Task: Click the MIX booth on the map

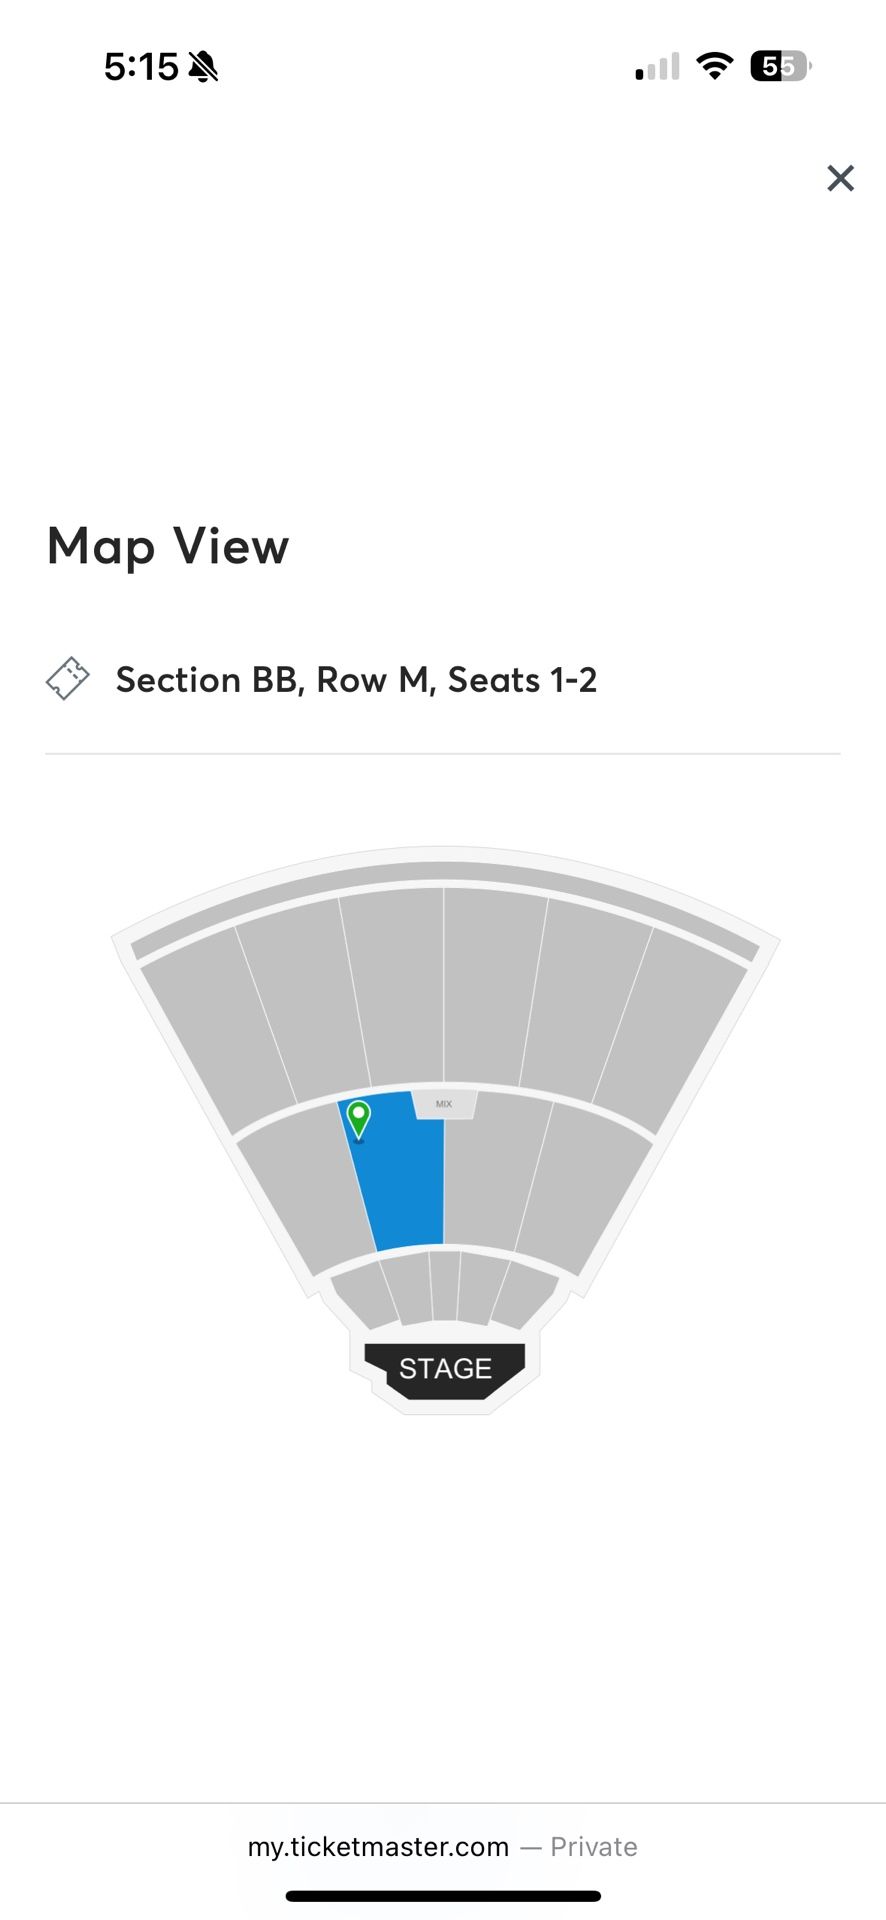Action: tap(444, 1104)
